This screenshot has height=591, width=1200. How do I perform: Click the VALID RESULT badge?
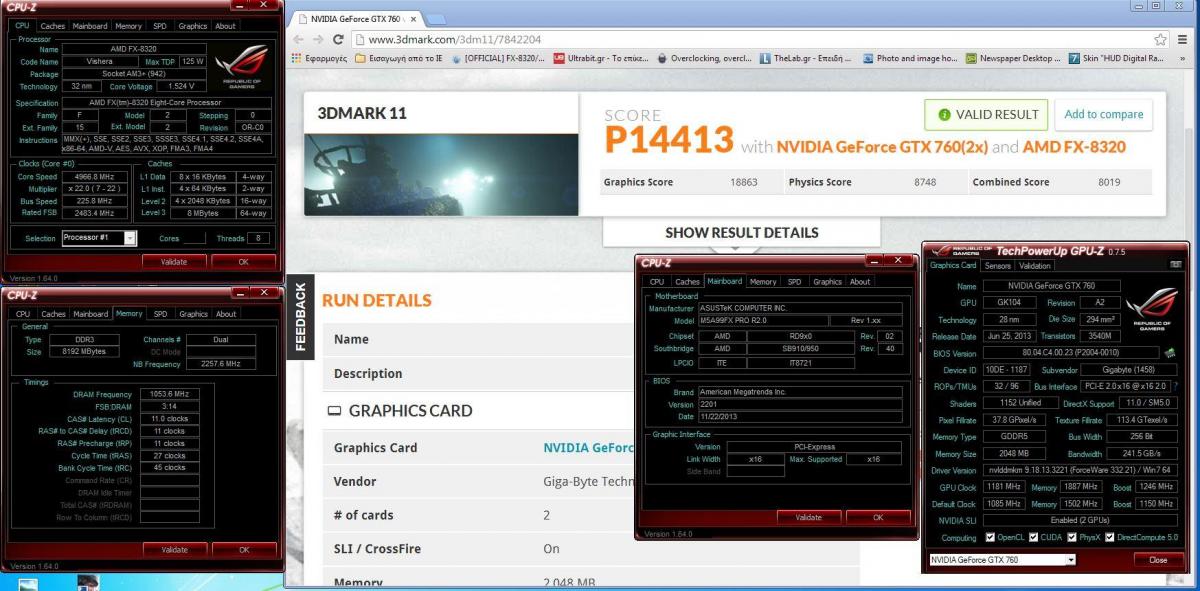pos(986,115)
